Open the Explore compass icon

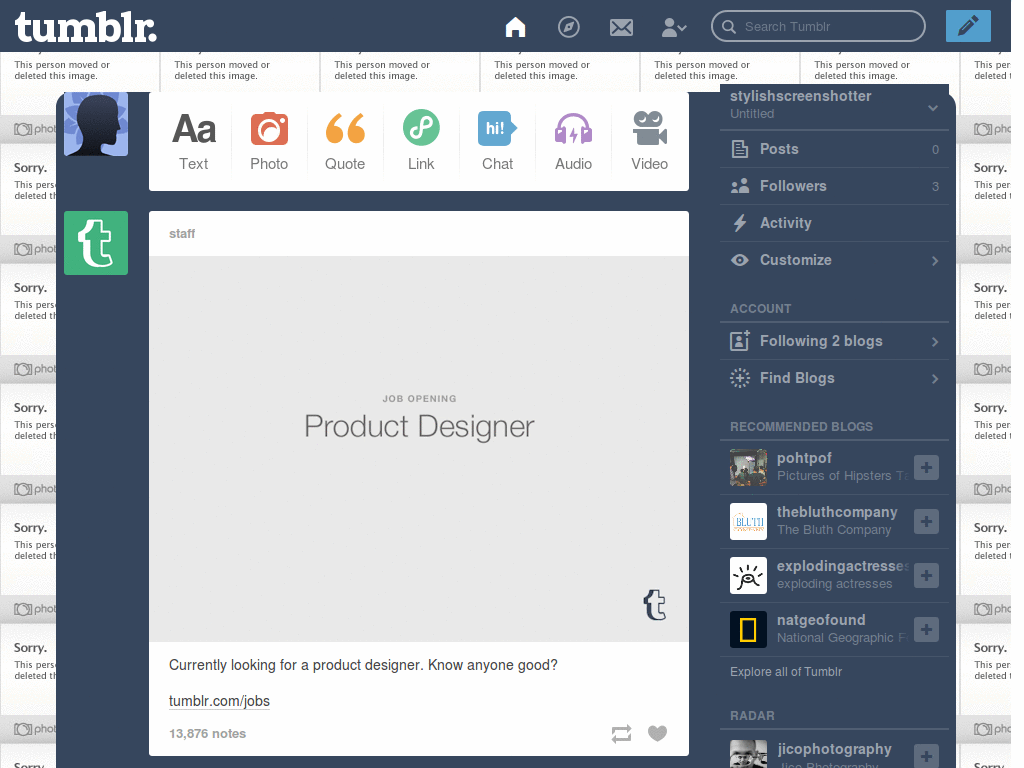tap(568, 27)
